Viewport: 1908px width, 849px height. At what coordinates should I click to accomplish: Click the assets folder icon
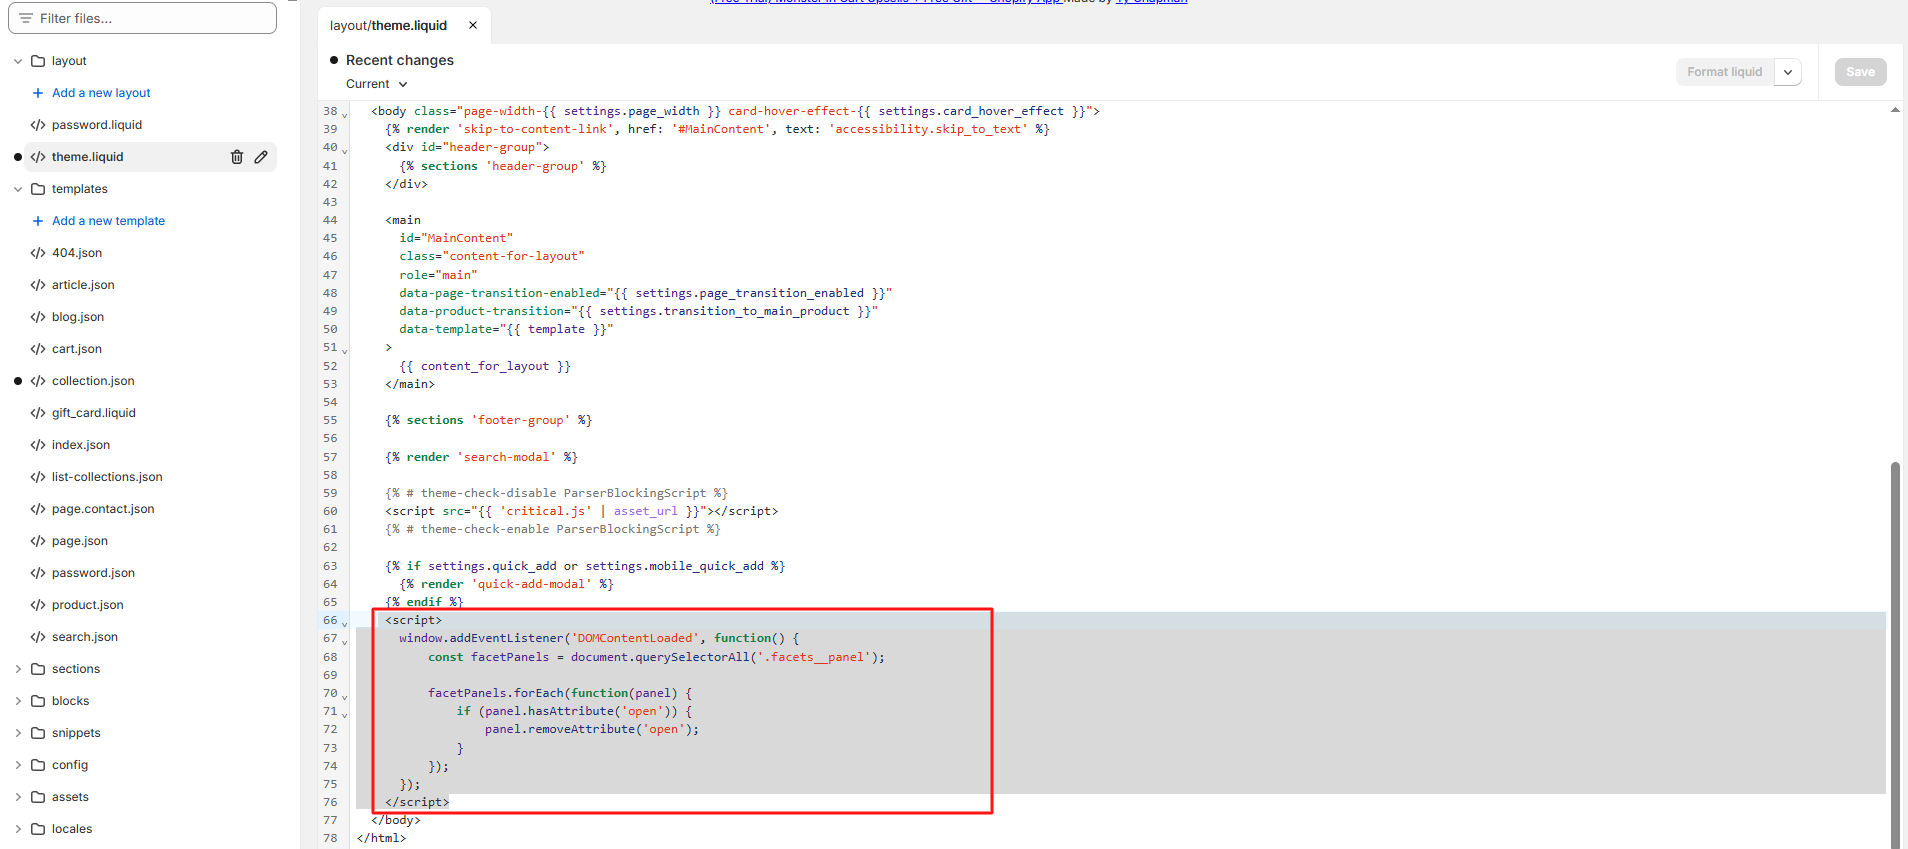[x=38, y=797]
